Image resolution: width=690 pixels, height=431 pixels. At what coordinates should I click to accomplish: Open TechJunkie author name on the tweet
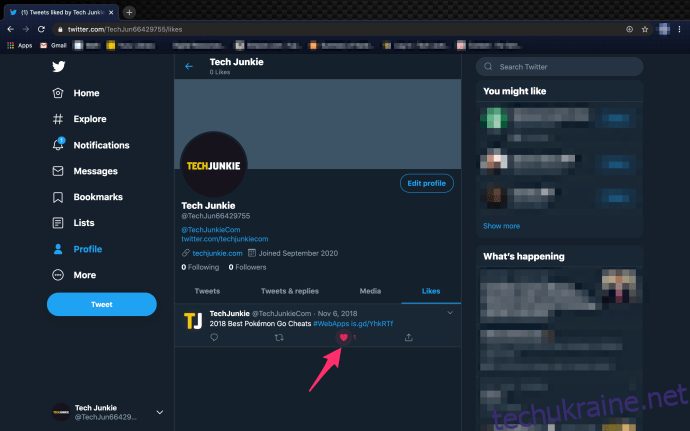pyautogui.click(x=229, y=313)
